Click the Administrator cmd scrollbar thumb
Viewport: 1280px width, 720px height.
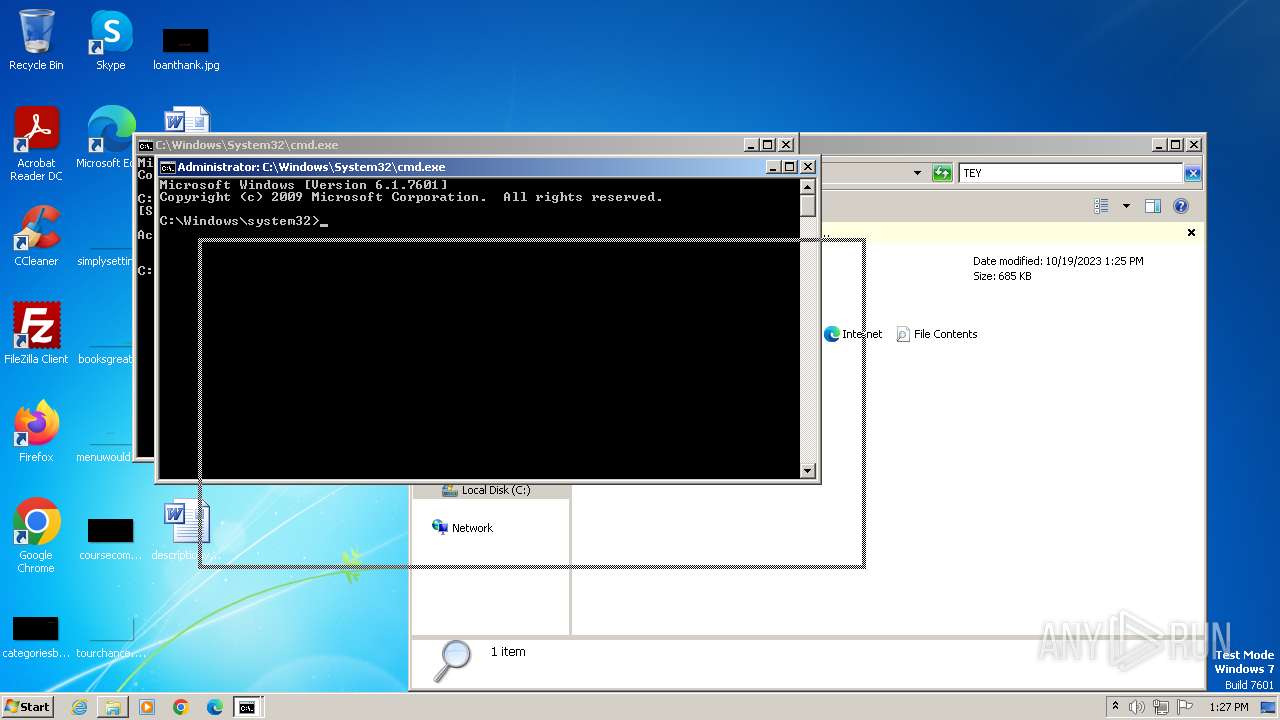pyautogui.click(x=808, y=205)
